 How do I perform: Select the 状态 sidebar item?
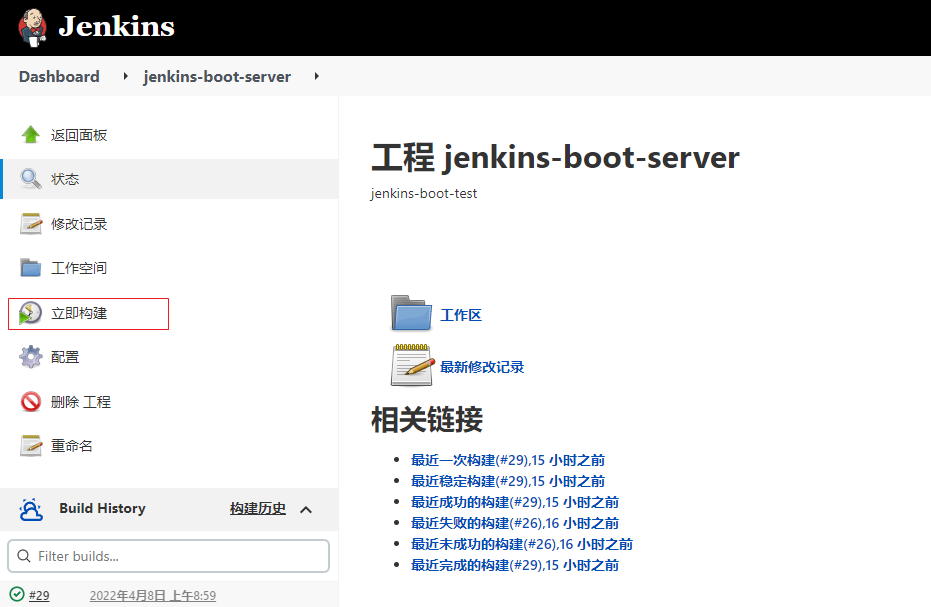point(170,179)
